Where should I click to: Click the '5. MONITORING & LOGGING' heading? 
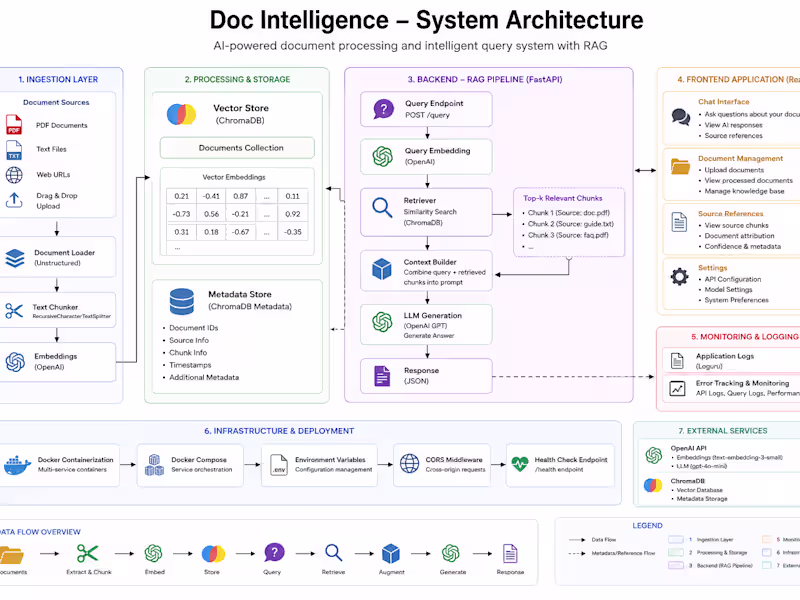pos(745,337)
